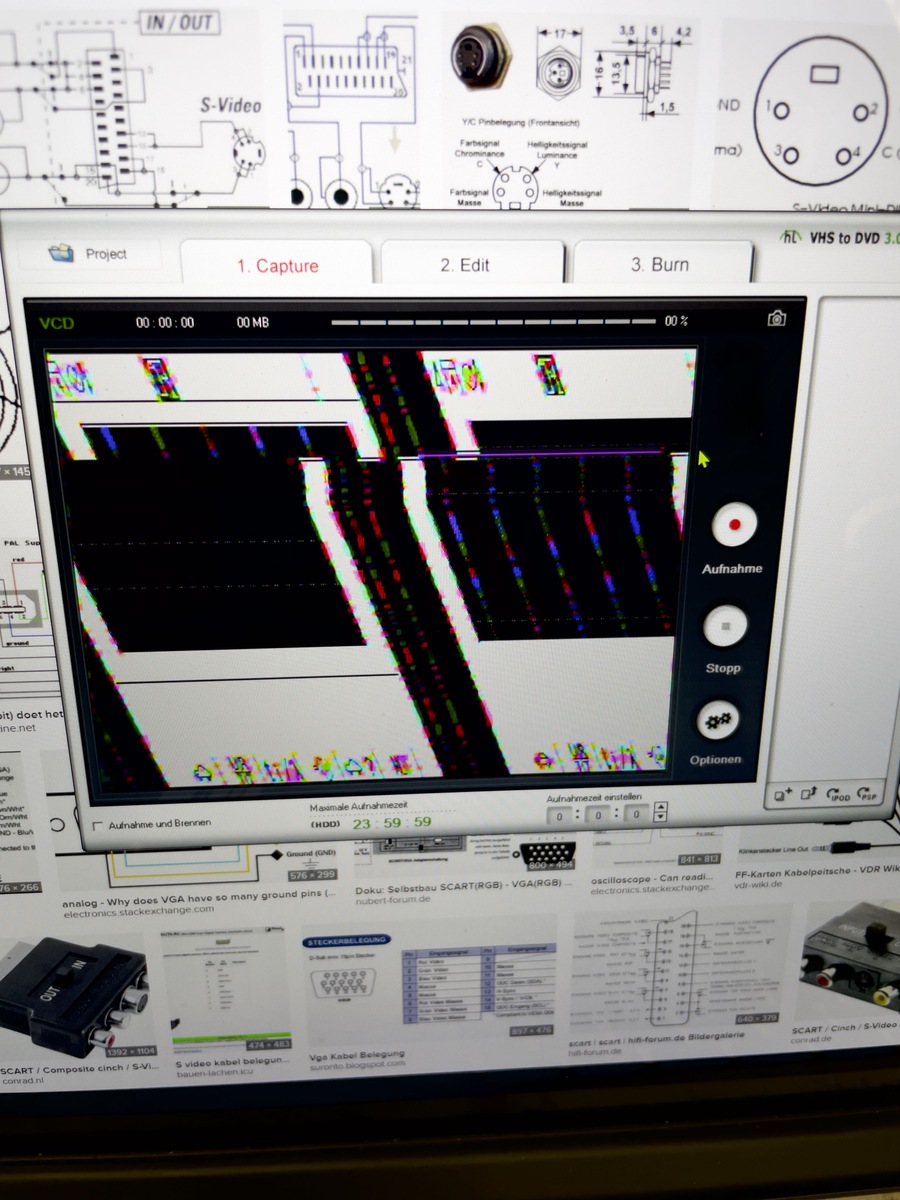Open the FF-Karten Kabelpeitsche - VDR Wiki result
Screen dimensions: 900x1200
(x=818, y=871)
